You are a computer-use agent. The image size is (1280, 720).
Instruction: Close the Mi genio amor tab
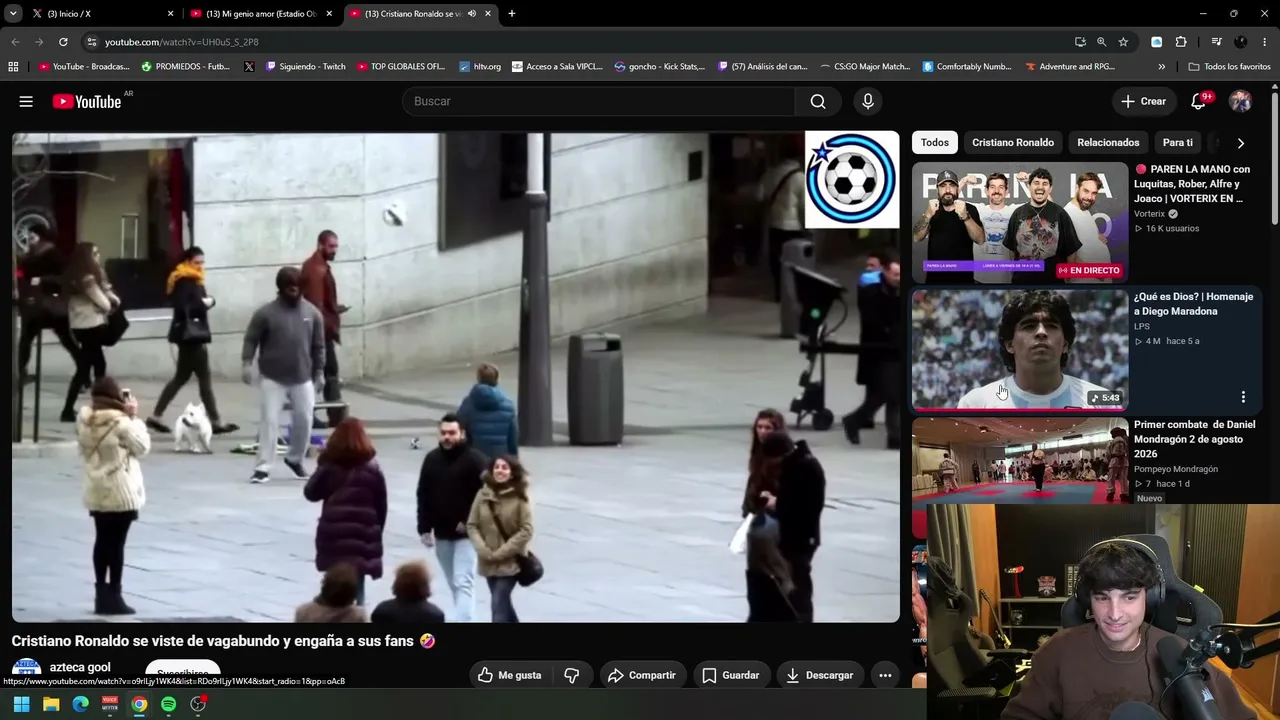(x=329, y=14)
